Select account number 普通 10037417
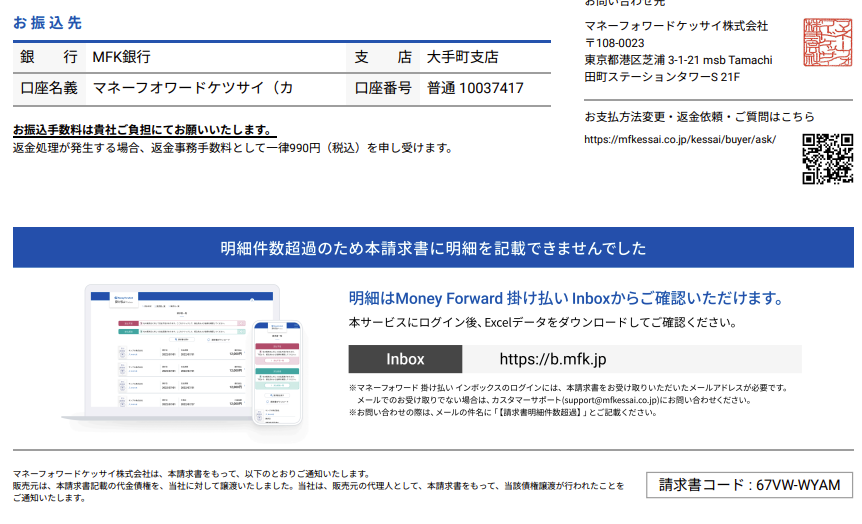Image resolution: width=862 pixels, height=524 pixels. (476, 88)
